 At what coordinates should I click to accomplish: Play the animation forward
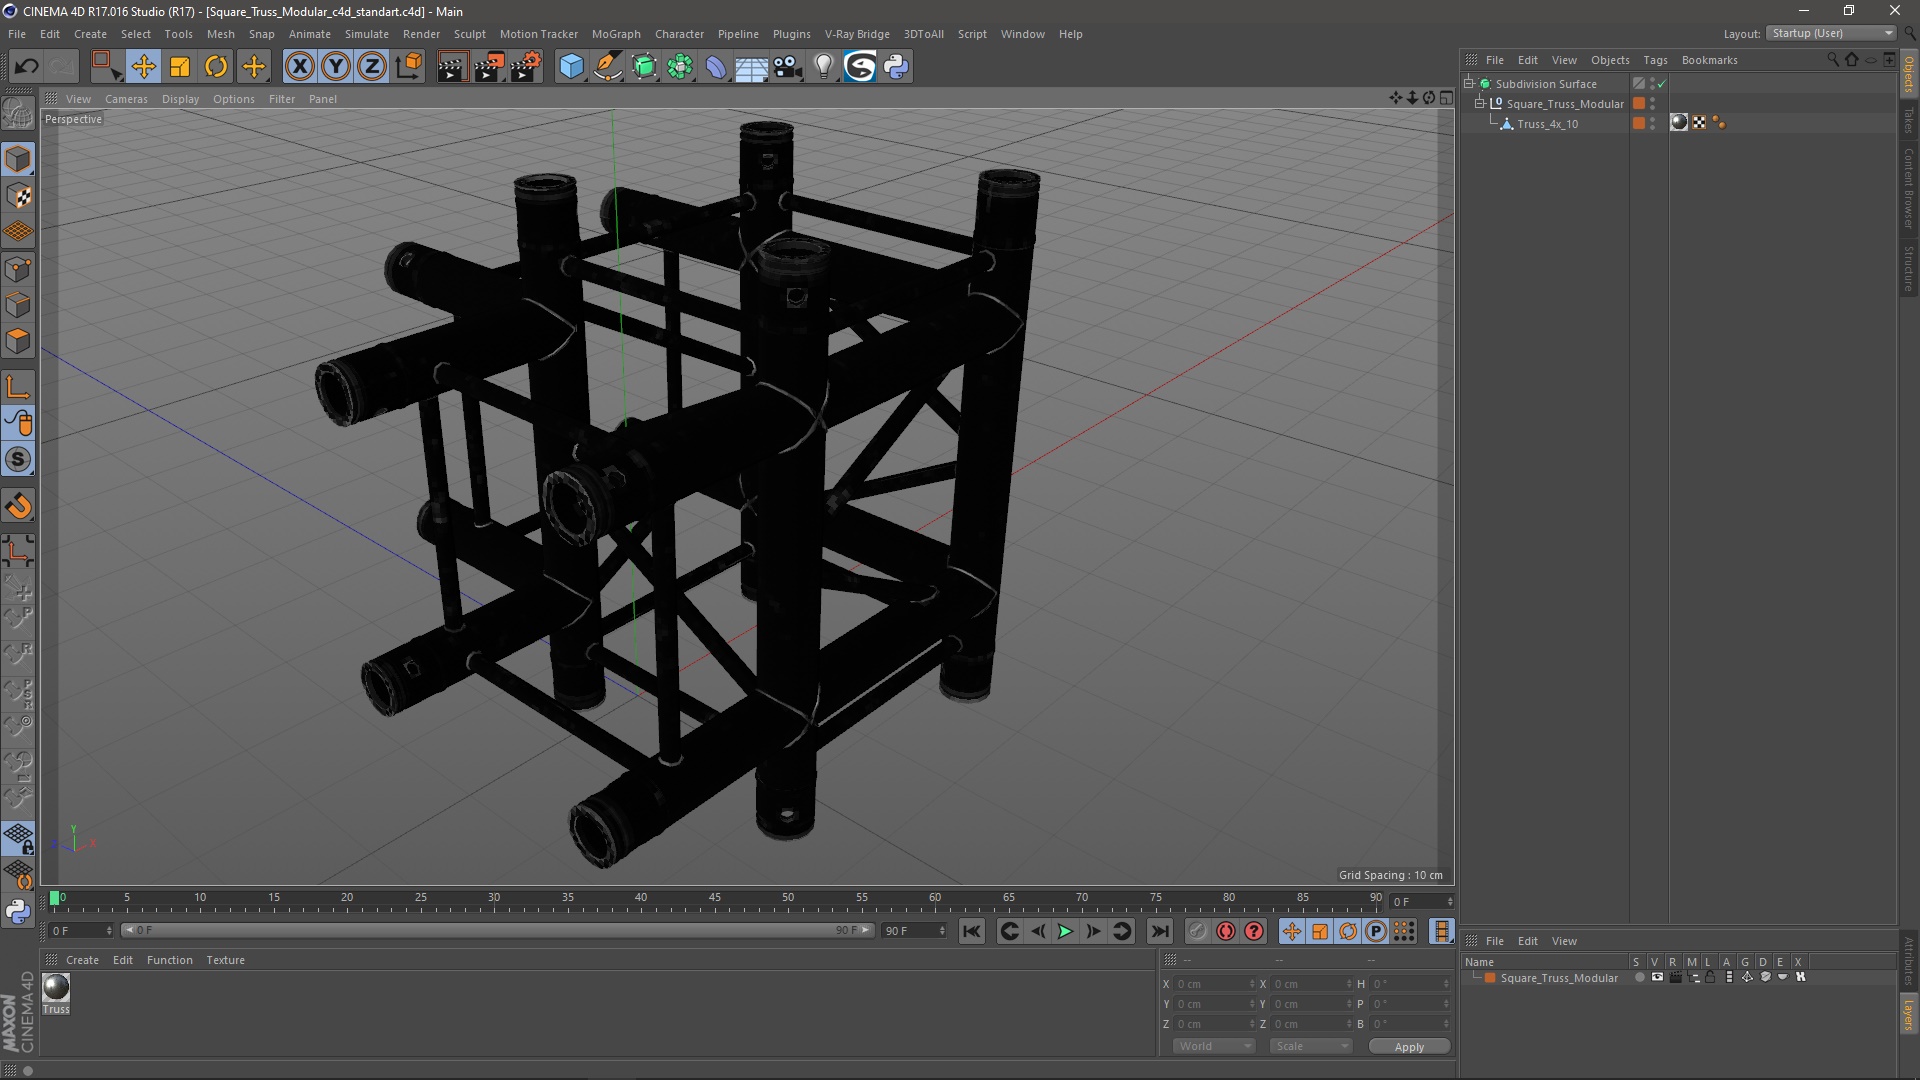pos(1066,931)
